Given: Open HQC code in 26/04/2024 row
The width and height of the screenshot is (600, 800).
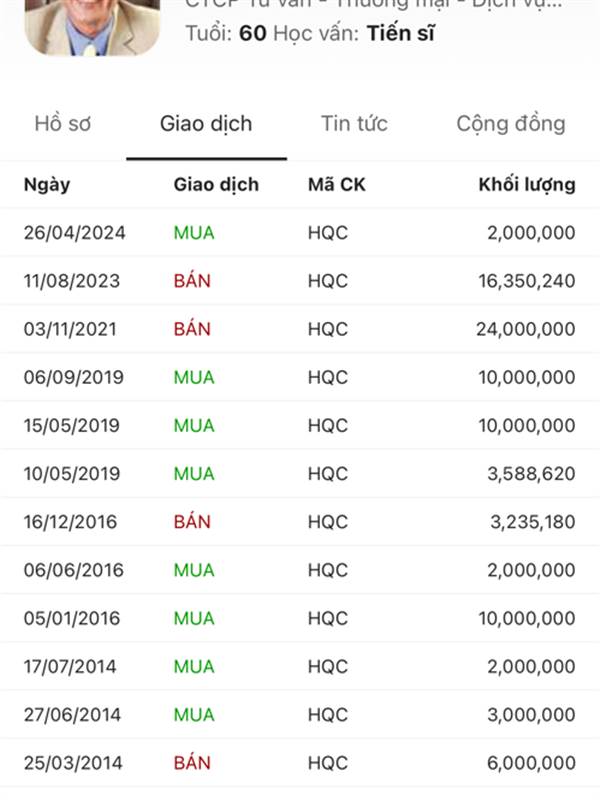Looking at the screenshot, I should coord(328,233).
